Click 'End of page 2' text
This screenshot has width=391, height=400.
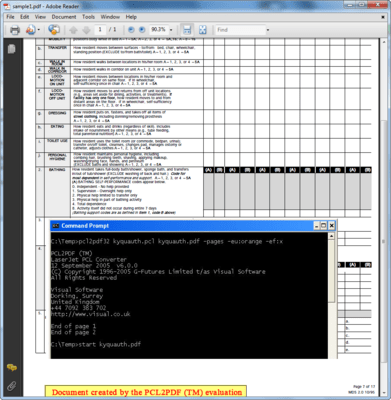[73, 332]
